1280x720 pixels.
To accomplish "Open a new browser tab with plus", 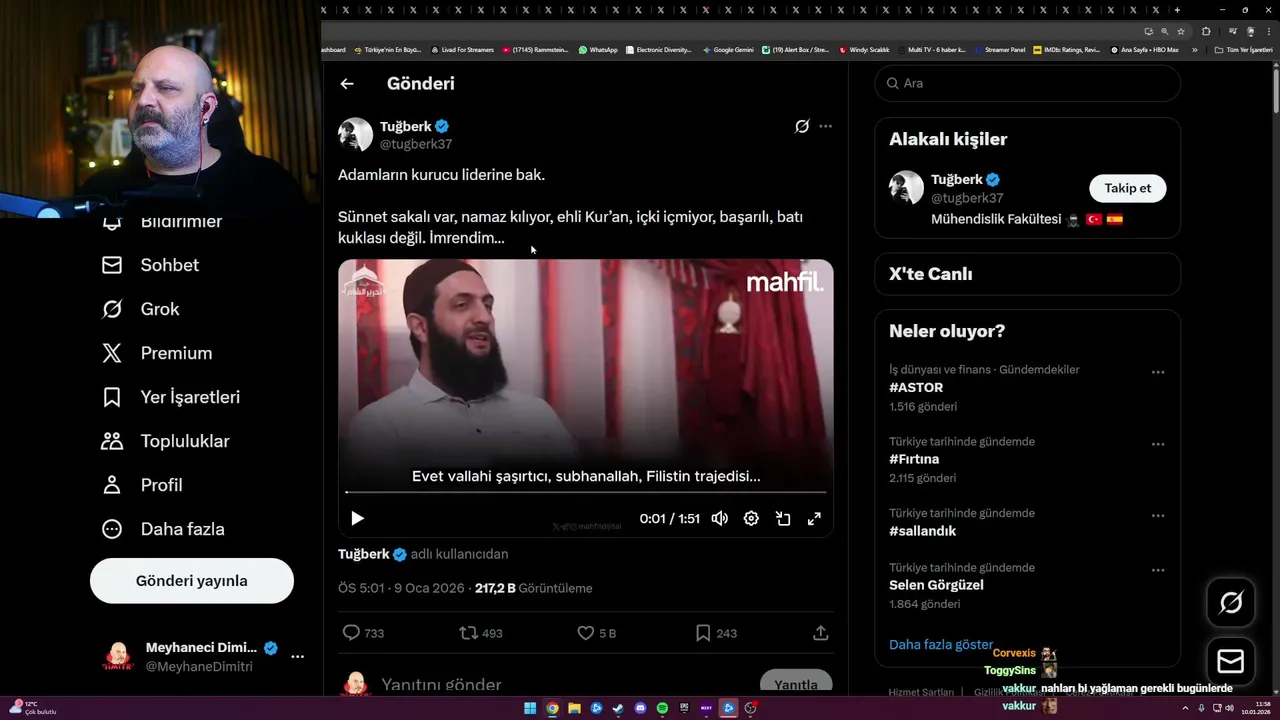I will [x=1177, y=9].
